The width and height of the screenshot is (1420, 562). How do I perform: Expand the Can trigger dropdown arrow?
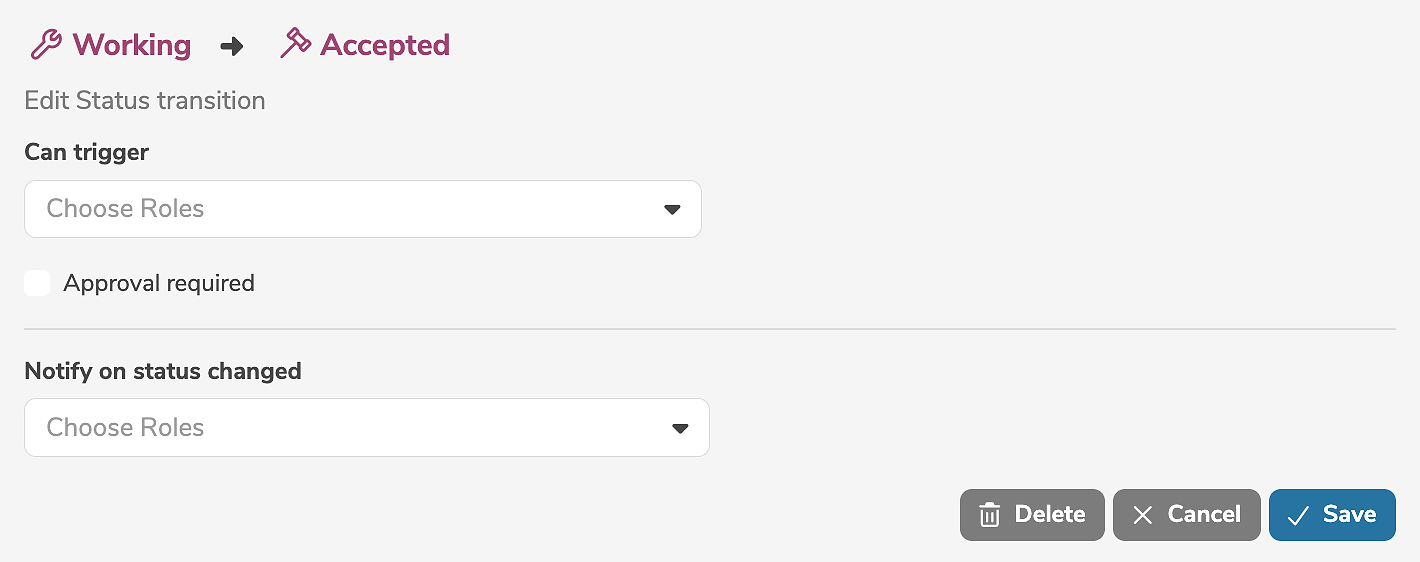point(672,209)
